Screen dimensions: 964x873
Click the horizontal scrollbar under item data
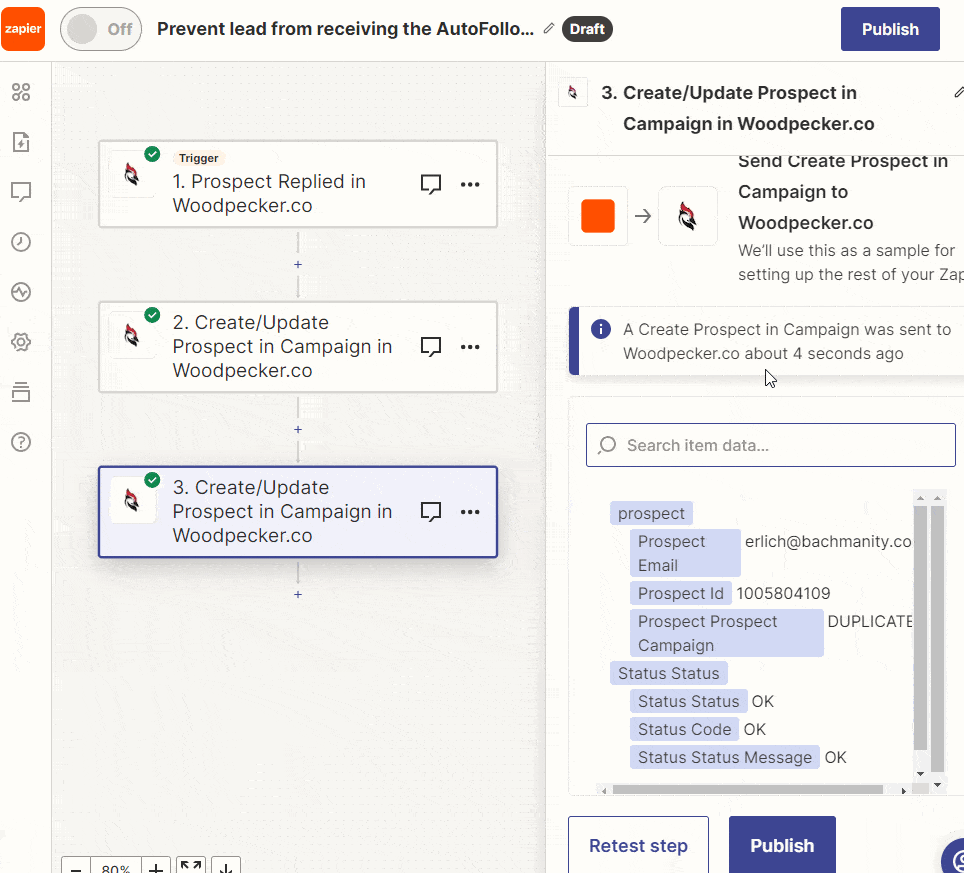point(747,790)
